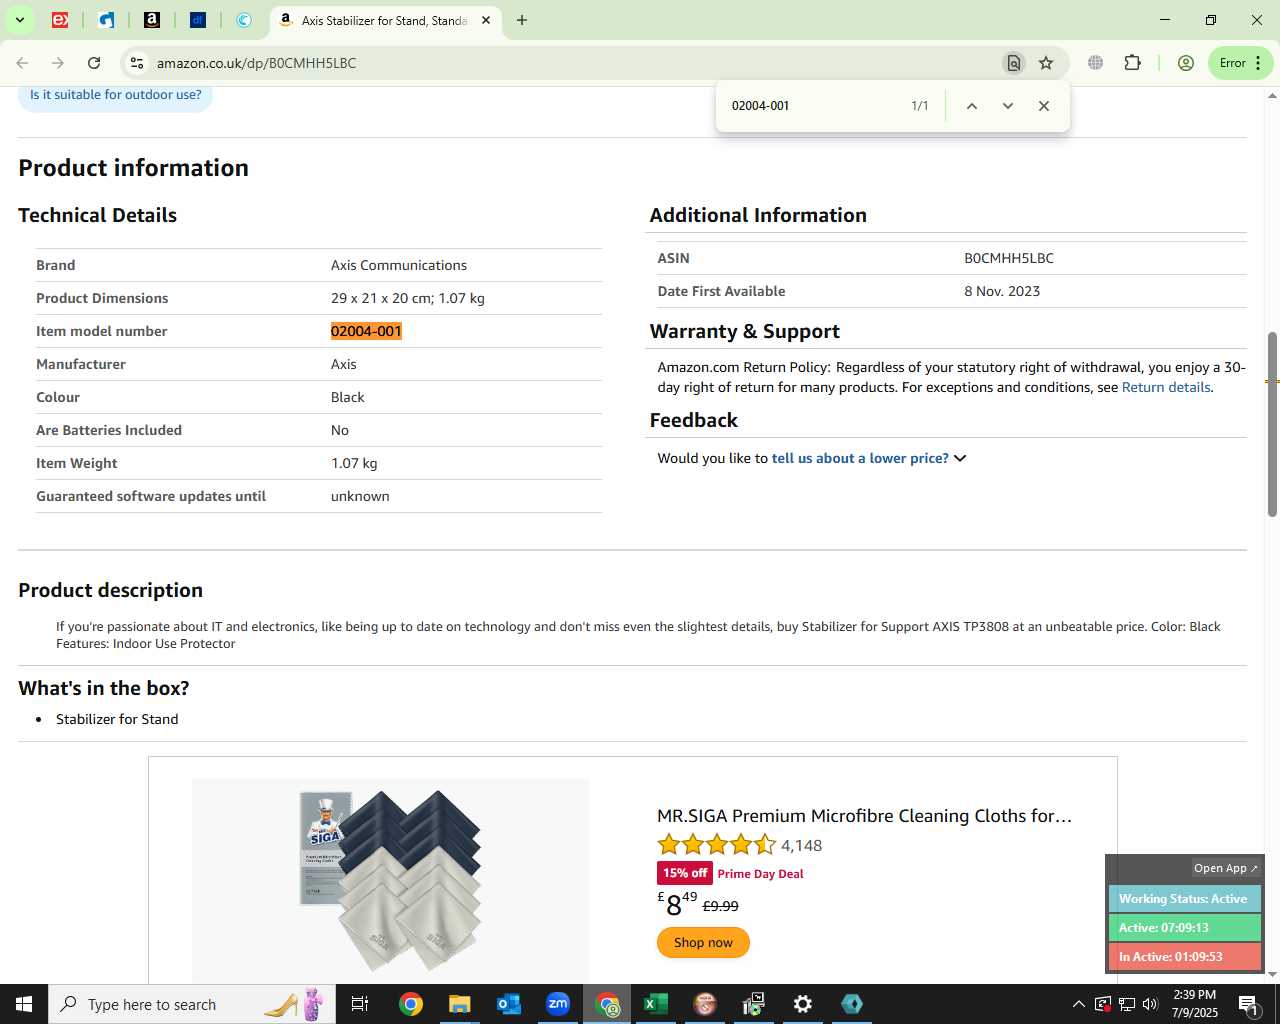Image resolution: width=1280 pixels, height=1024 pixels.
Task: Open the tab search dropdown arrow
Action: [x=19, y=20]
